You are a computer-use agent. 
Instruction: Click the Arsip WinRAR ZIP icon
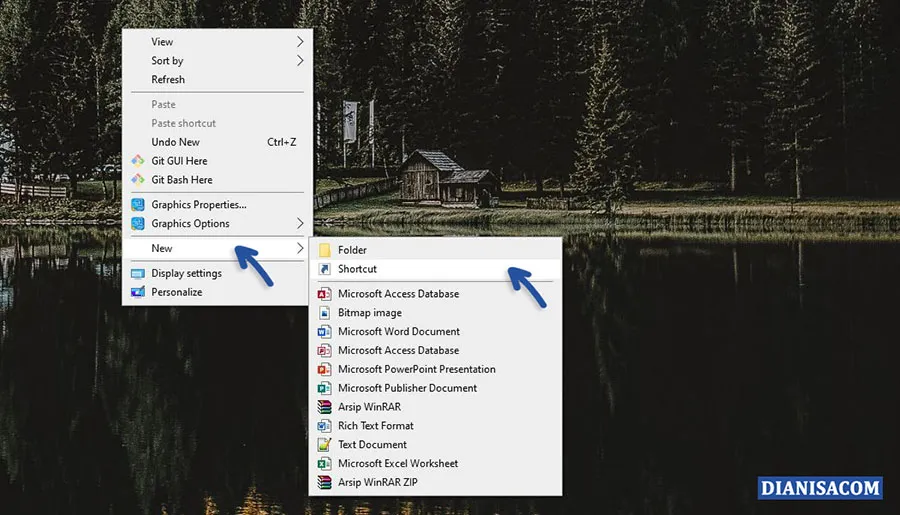pos(324,483)
